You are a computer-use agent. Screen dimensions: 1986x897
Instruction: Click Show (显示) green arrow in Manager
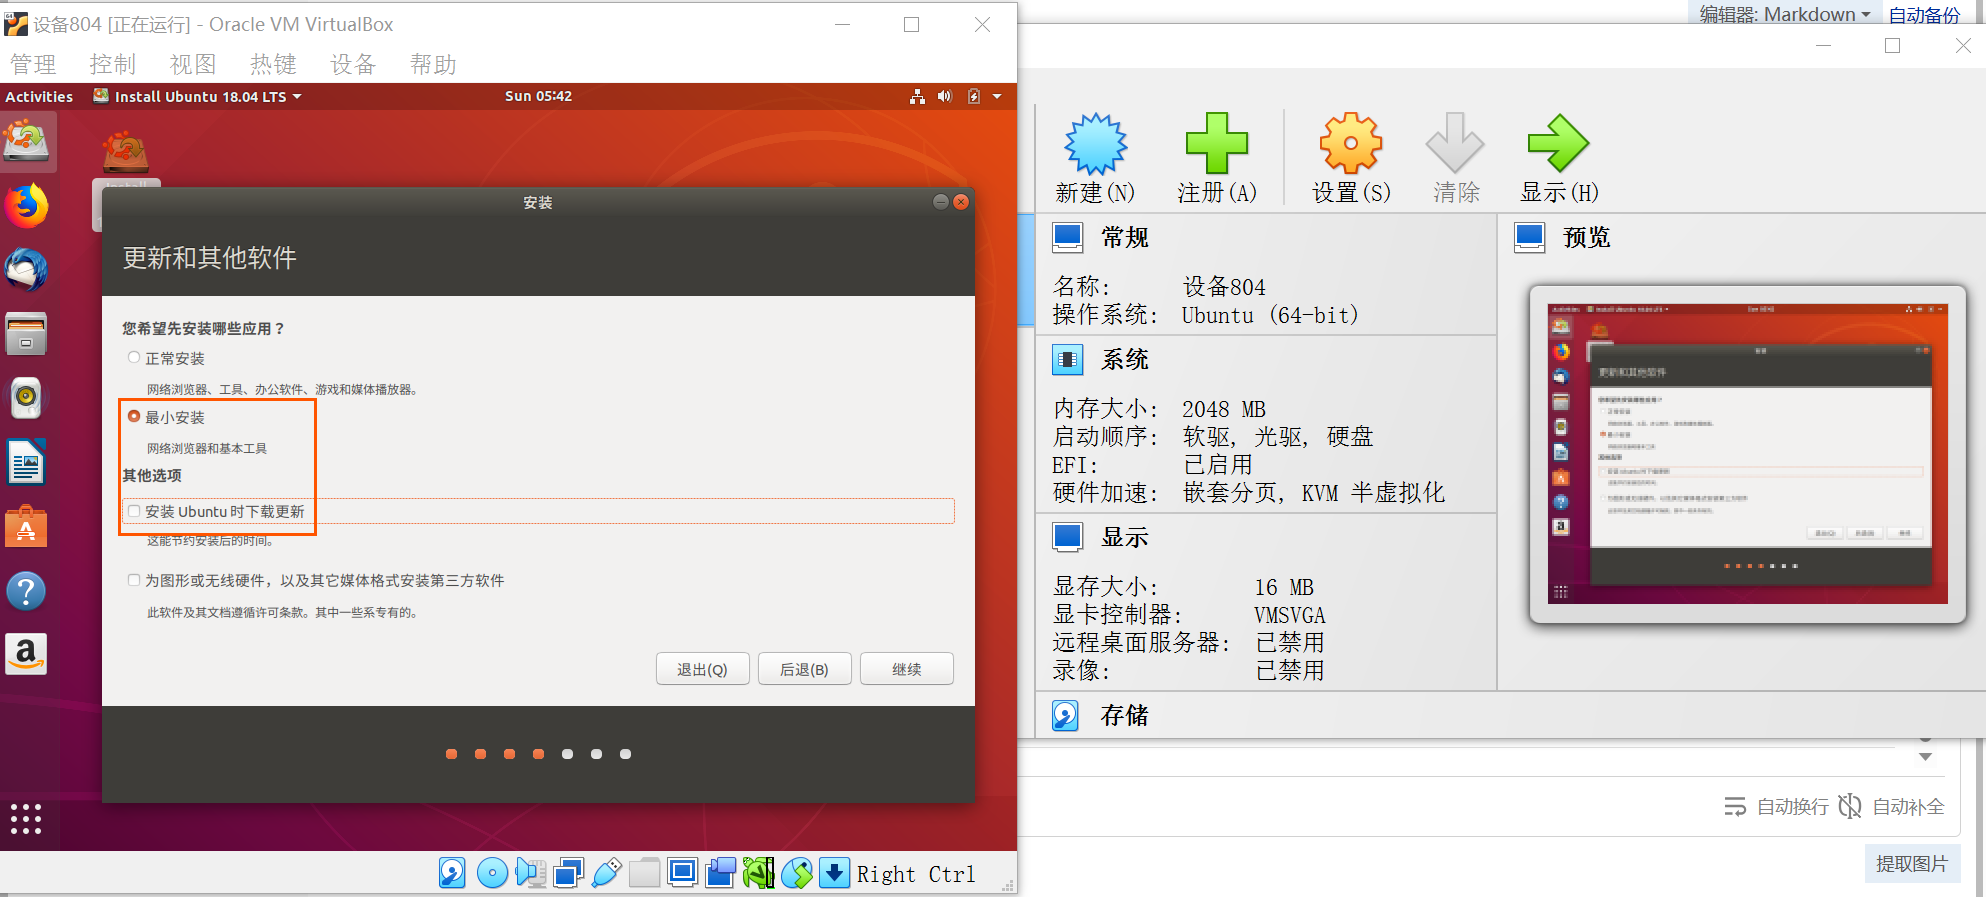pyautogui.click(x=1559, y=158)
